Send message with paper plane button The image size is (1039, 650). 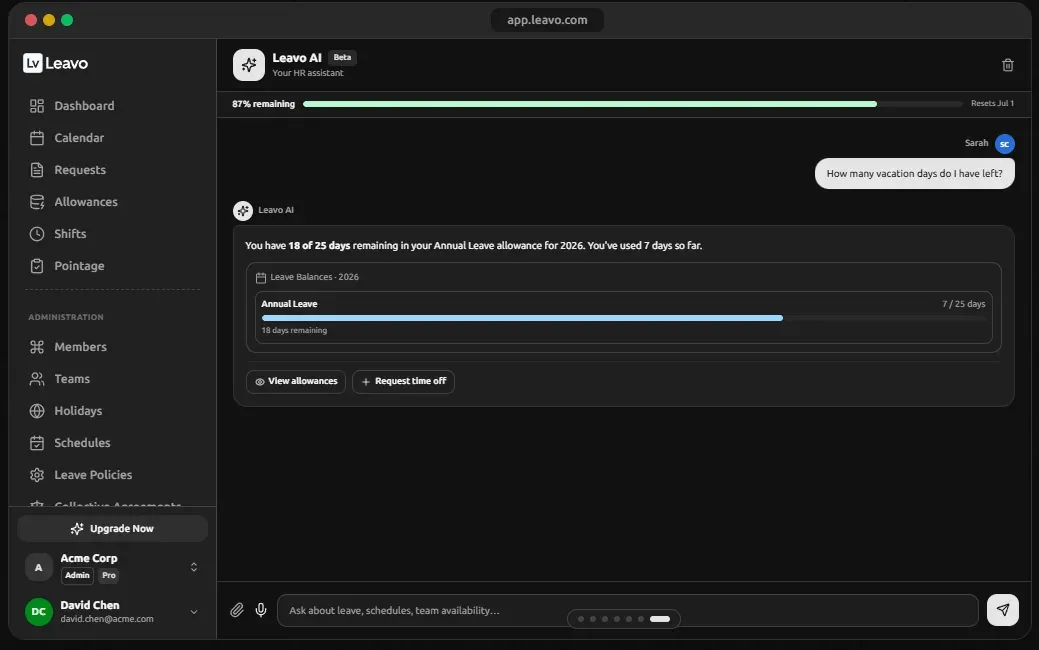click(x=1003, y=610)
